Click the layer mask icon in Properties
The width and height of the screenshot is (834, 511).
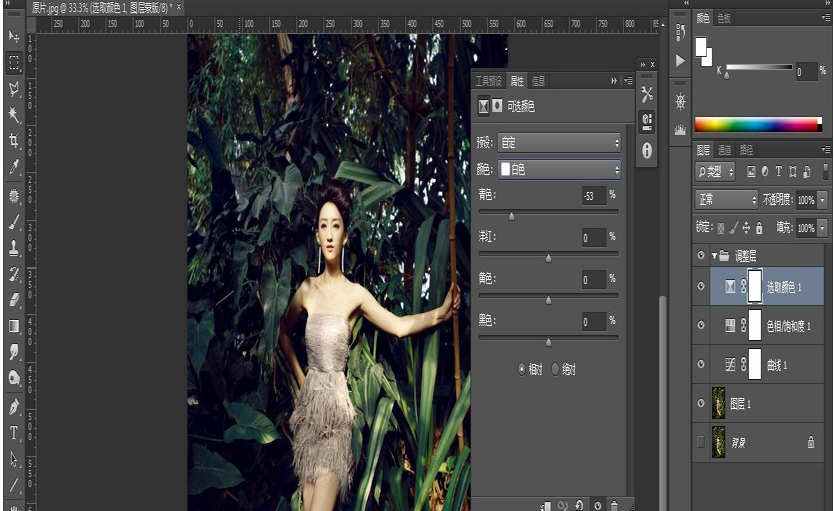pos(497,106)
